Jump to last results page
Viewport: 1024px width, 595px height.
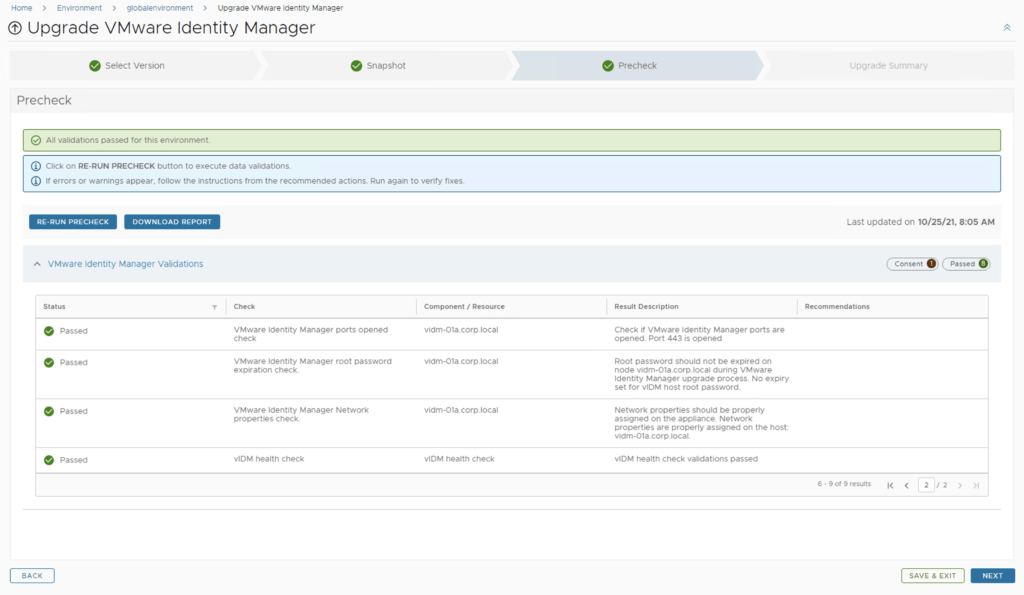976,485
